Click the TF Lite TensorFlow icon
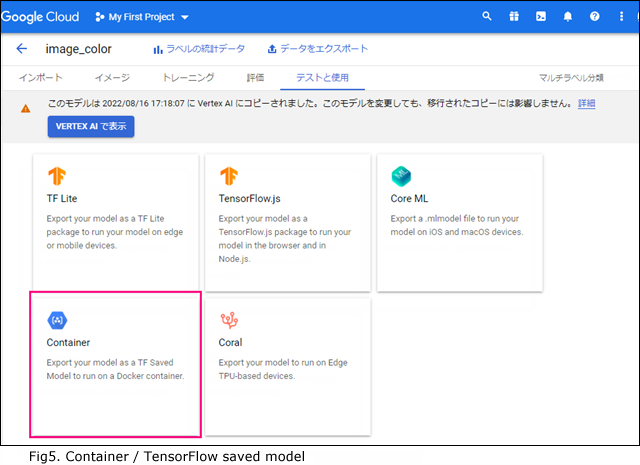 coord(57,176)
